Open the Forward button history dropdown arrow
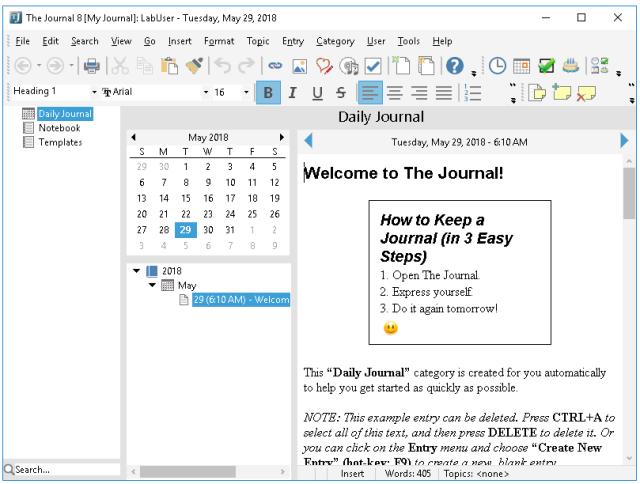The width and height of the screenshot is (640, 484). (x=71, y=65)
